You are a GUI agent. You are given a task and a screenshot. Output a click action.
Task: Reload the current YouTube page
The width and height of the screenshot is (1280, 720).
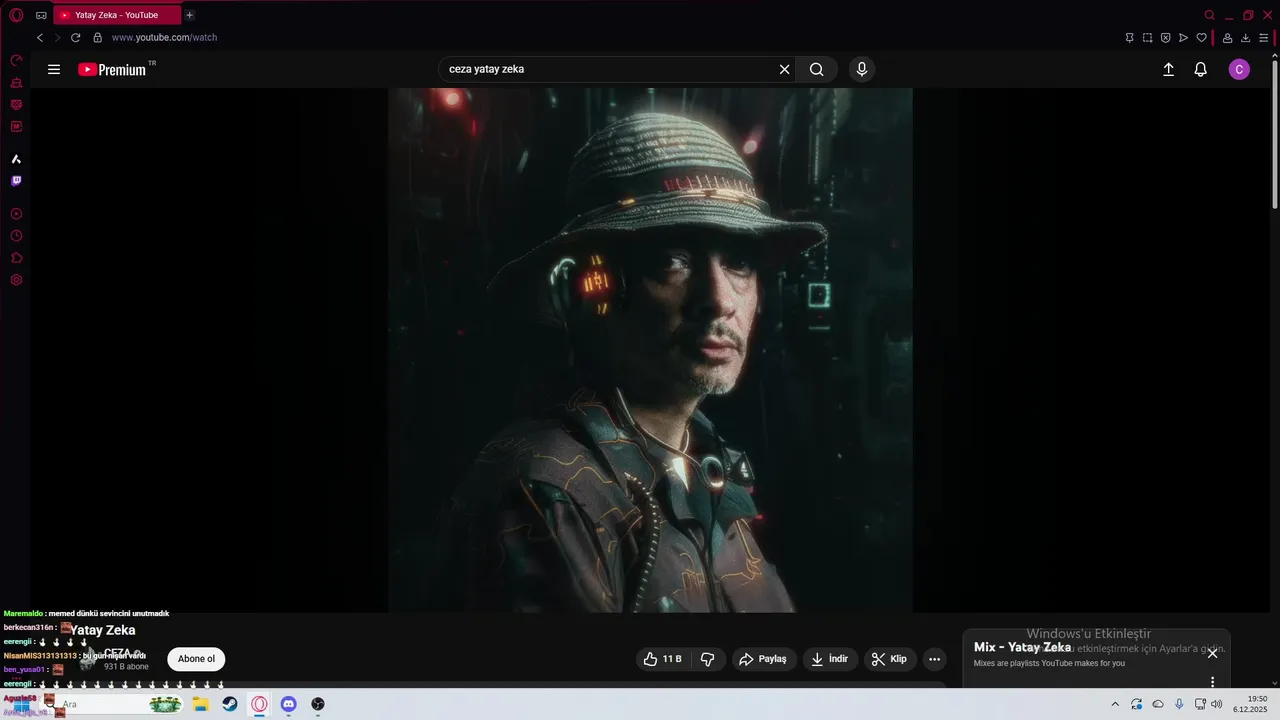pos(75,38)
